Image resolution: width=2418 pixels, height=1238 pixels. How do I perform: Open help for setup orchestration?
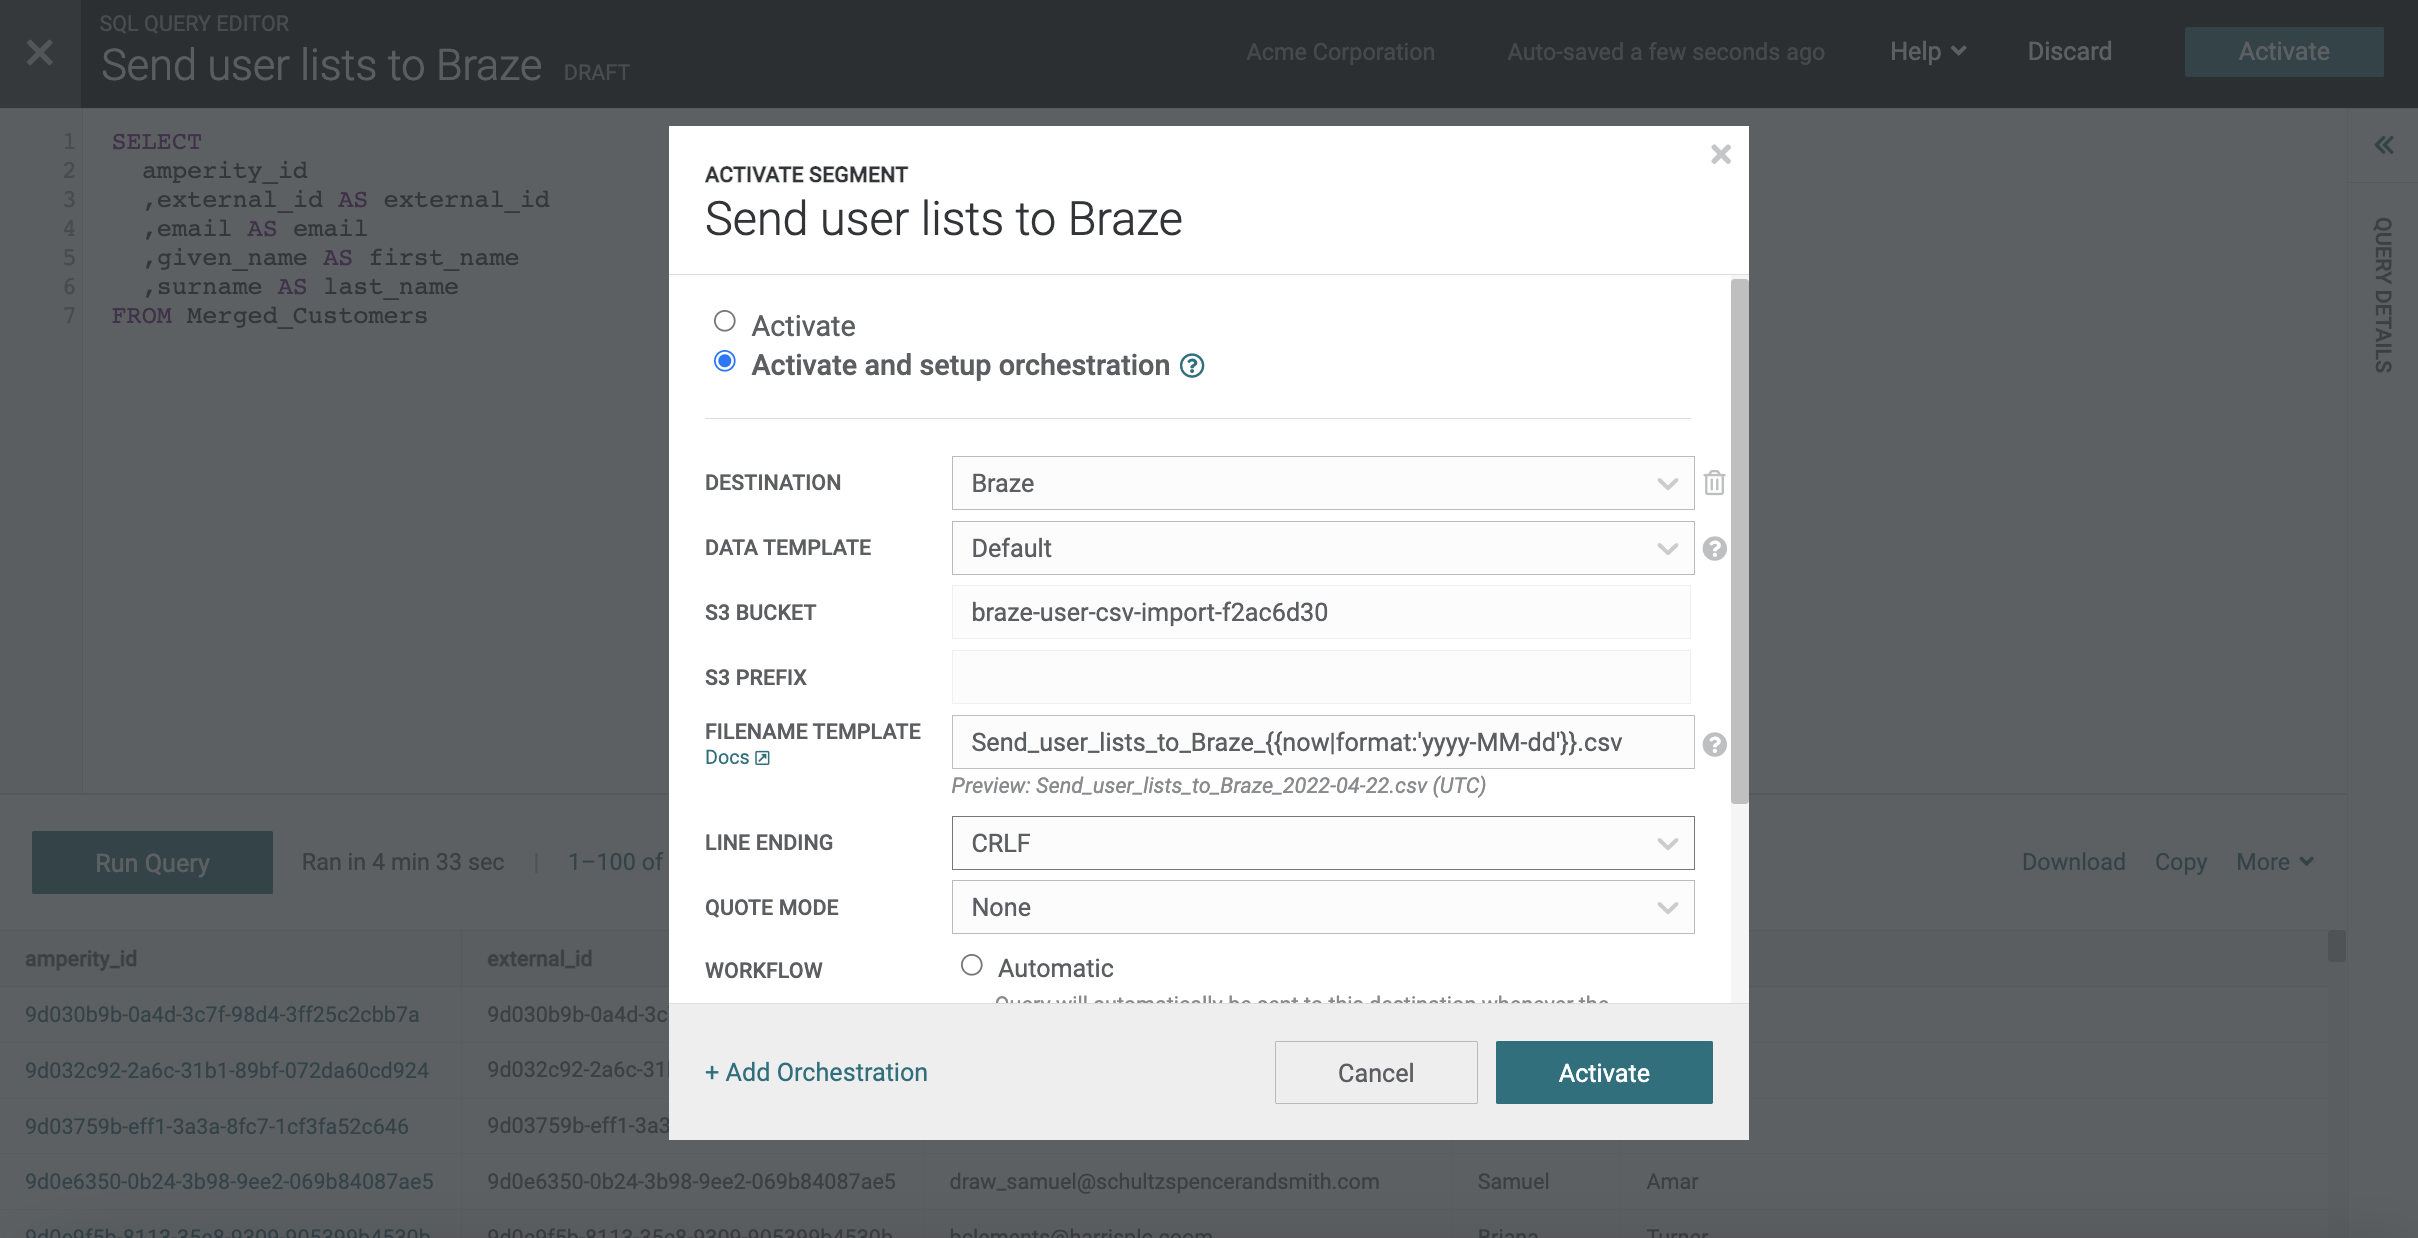1192,366
